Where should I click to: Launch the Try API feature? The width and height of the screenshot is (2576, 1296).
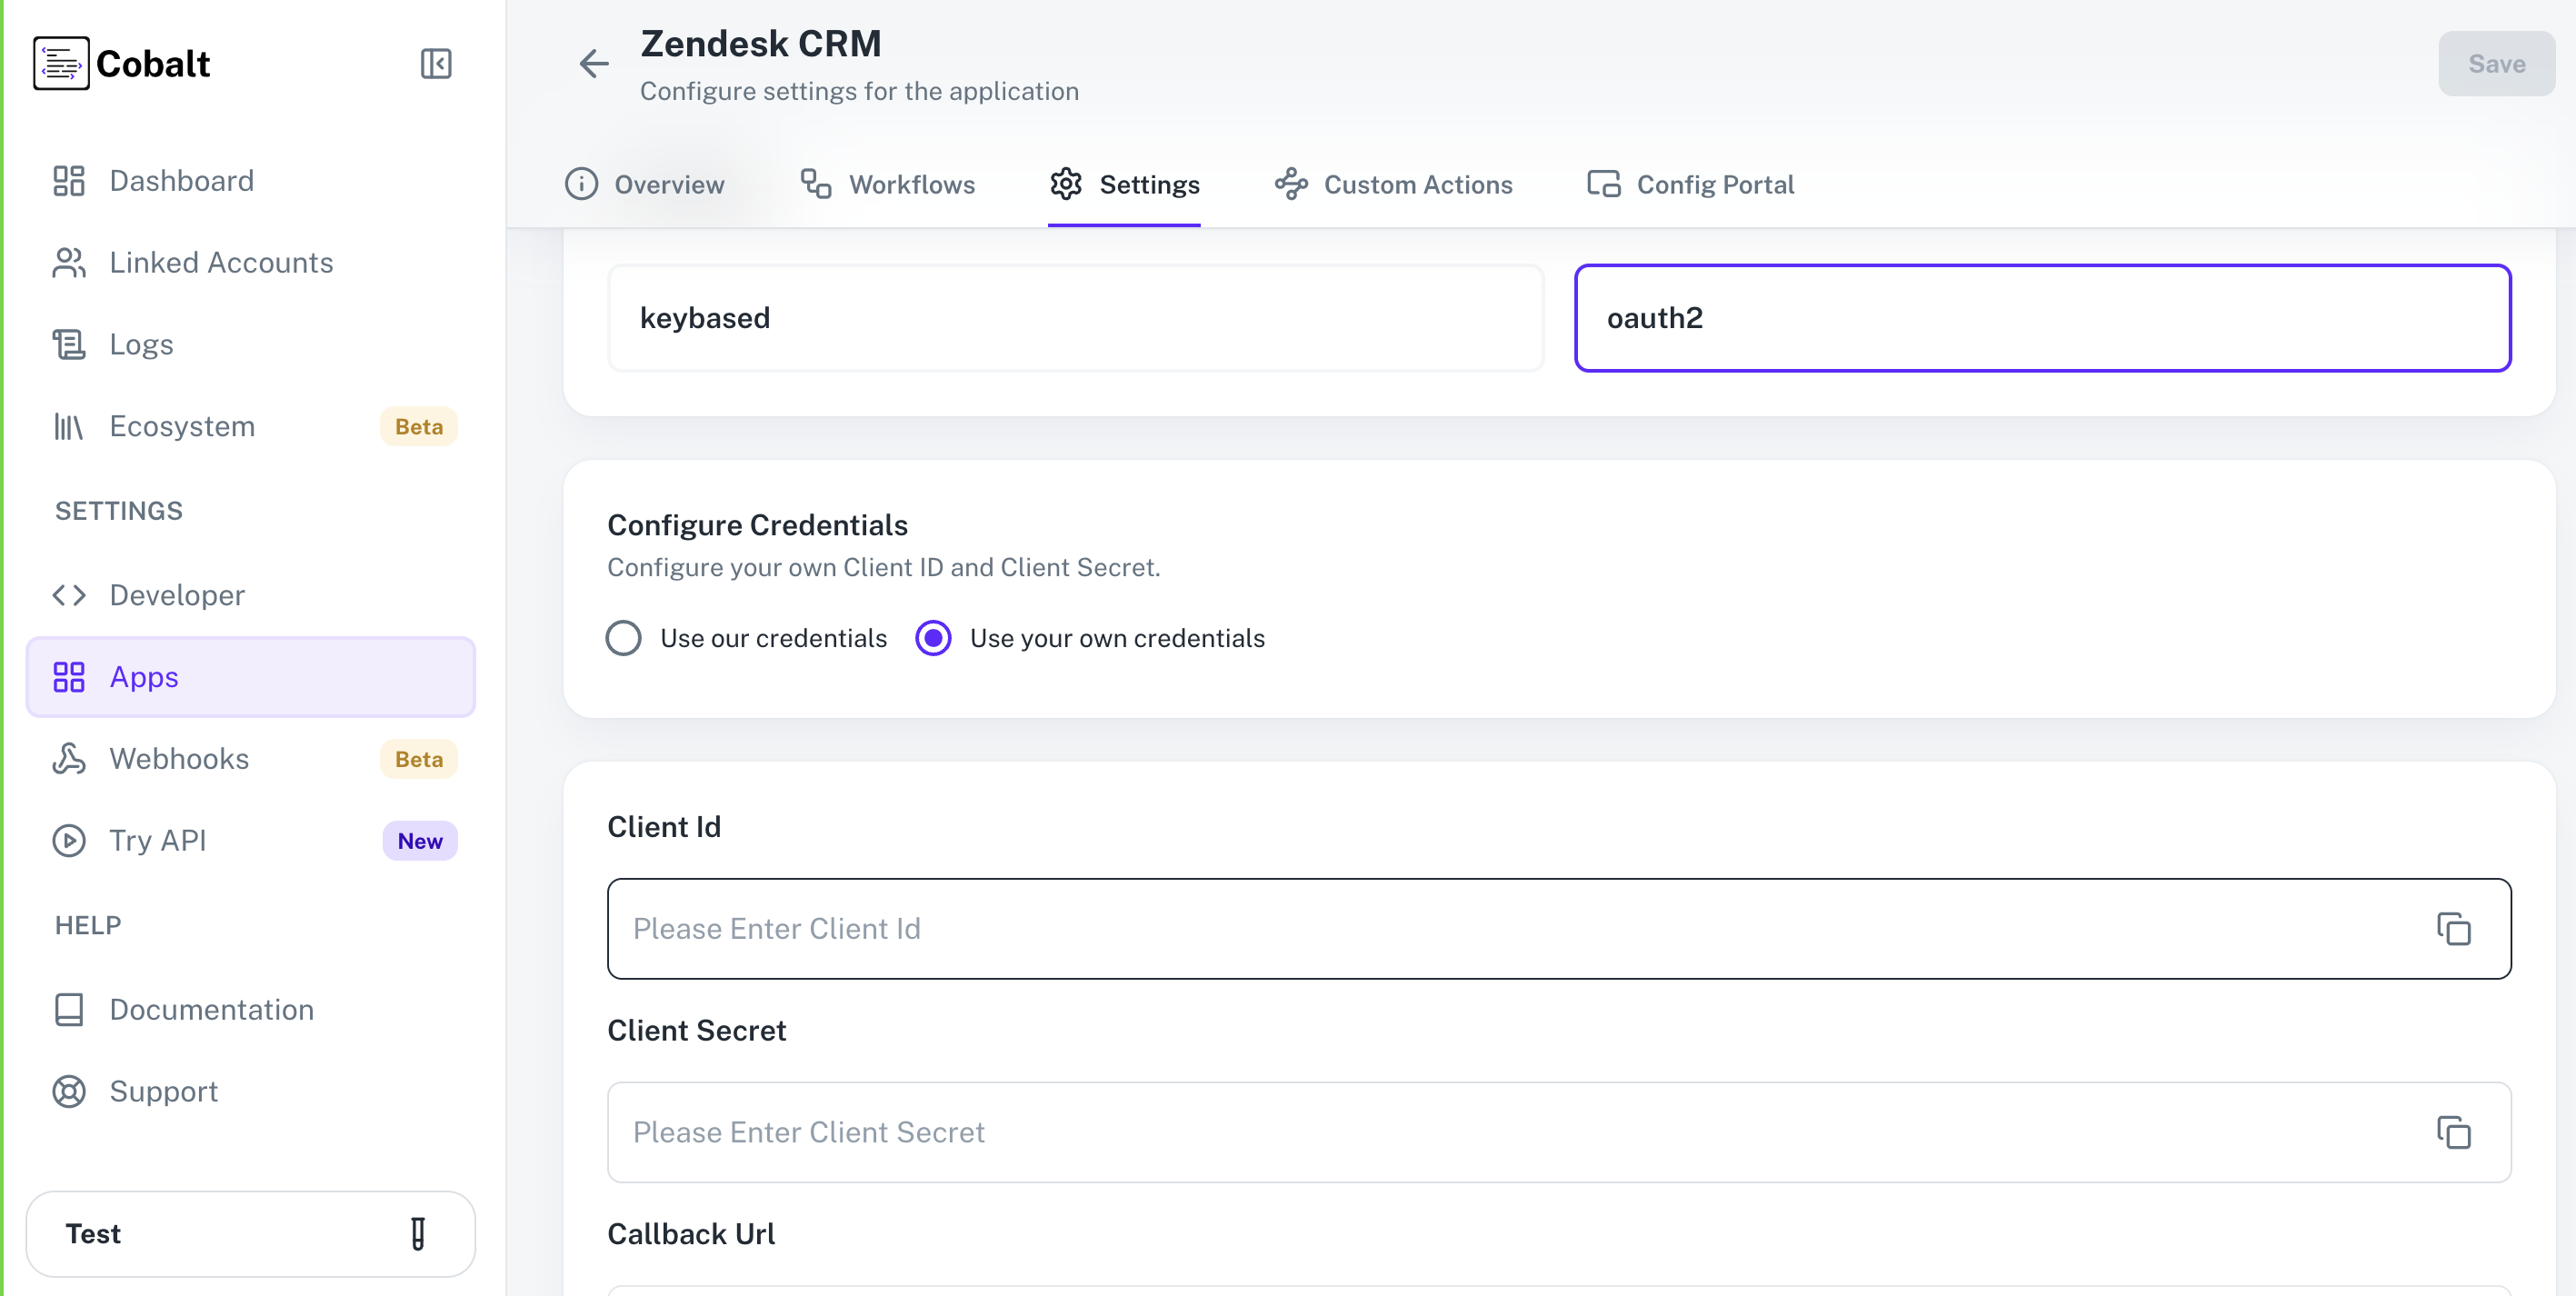click(157, 840)
